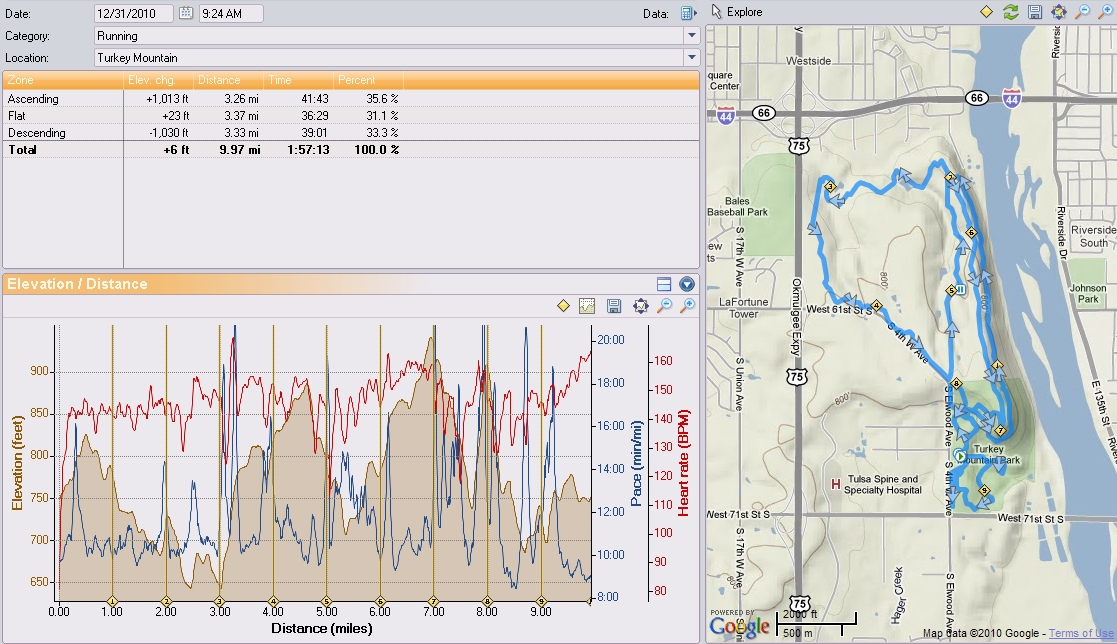Open the Data options icon
Screen dimensions: 1117x644
(687, 13)
